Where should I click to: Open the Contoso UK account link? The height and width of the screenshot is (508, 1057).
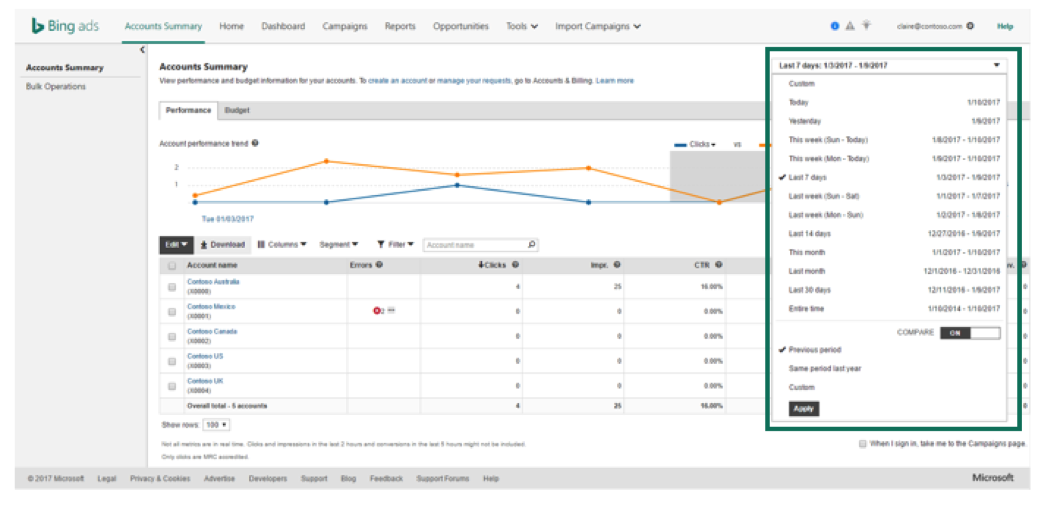click(205, 381)
